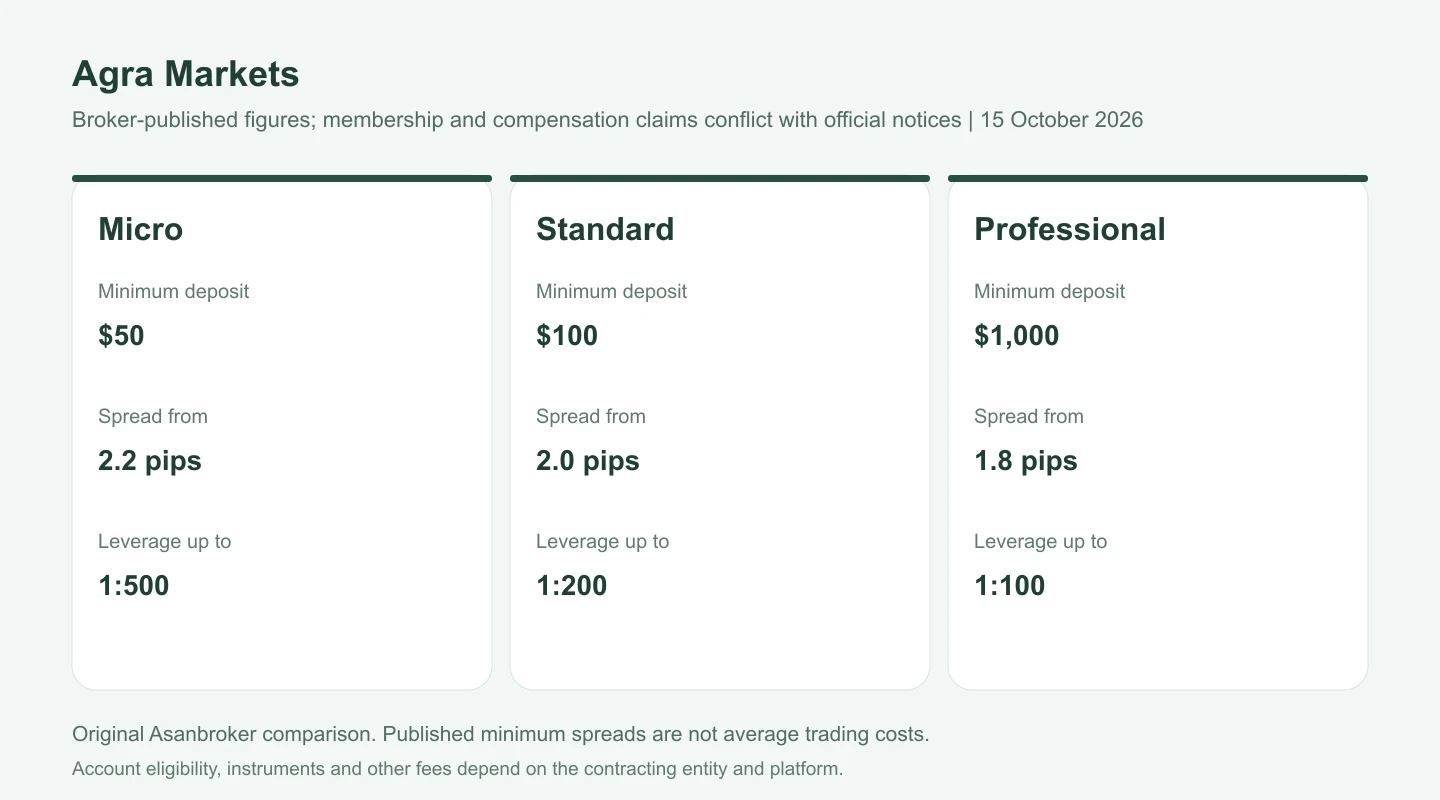Select the "$1,000" minimum deposit value
The image size is (1440, 800).
pos(1017,335)
